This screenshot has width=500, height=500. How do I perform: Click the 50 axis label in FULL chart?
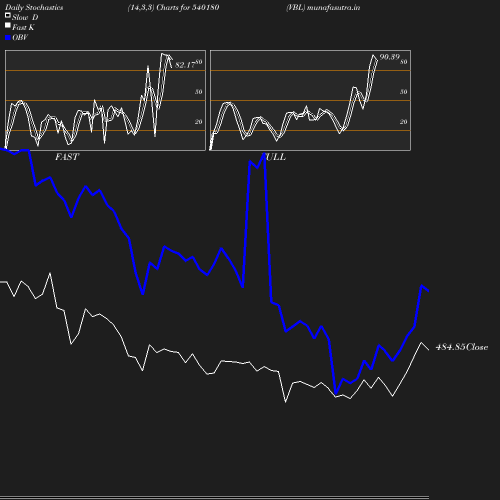pos(403,92)
